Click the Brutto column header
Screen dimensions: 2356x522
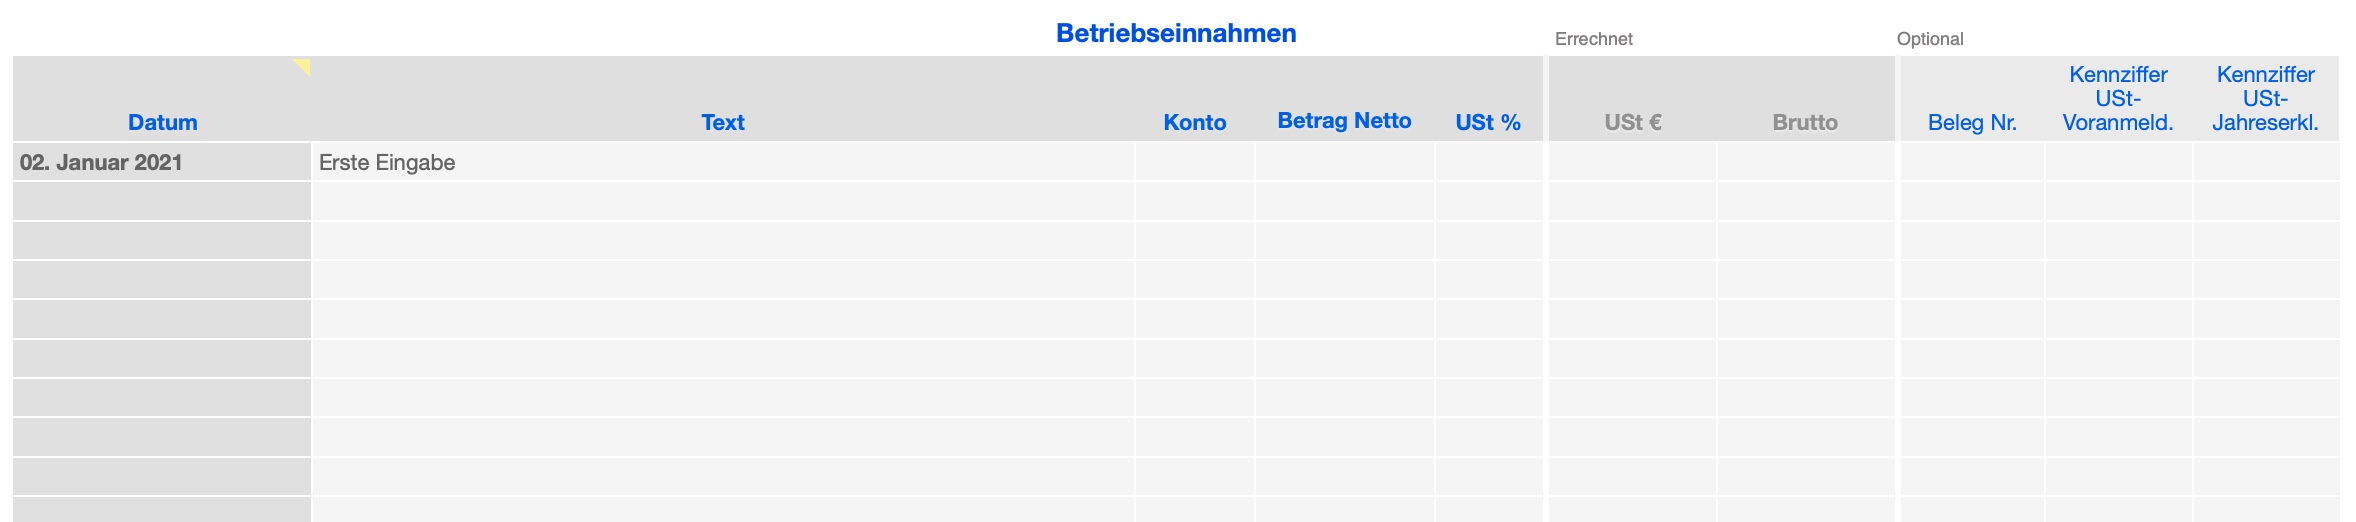point(1805,122)
